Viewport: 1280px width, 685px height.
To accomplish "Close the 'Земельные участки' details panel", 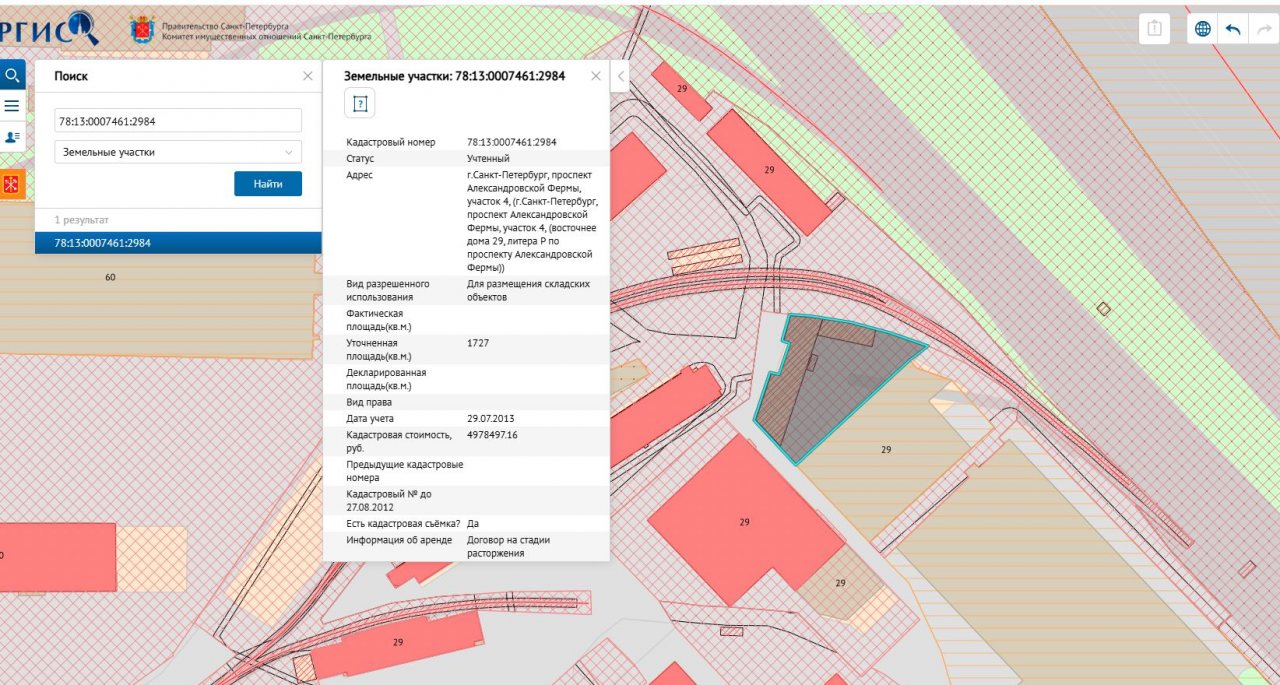I will coord(596,76).
